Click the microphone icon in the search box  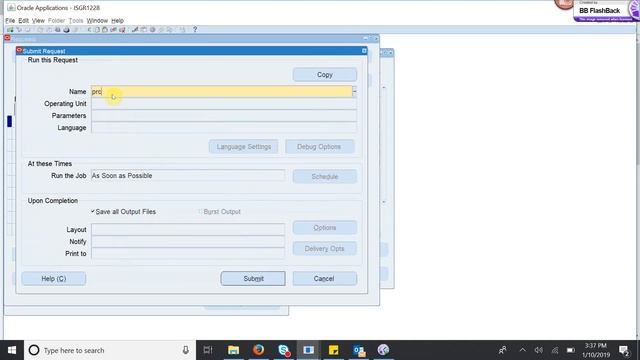point(185,350)
